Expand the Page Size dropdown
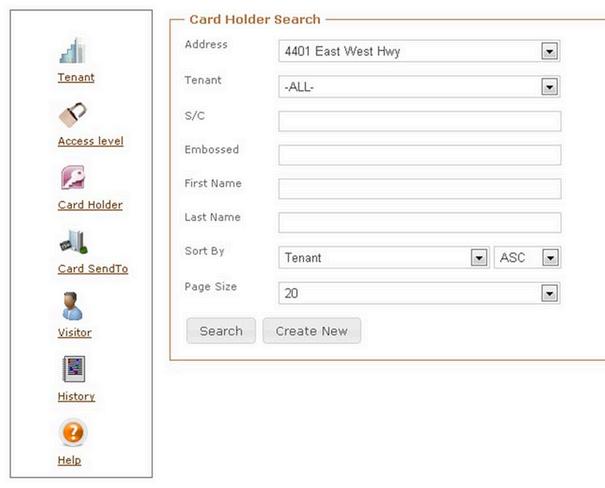Viewport: 605px width, 488px height. (548, 293)
